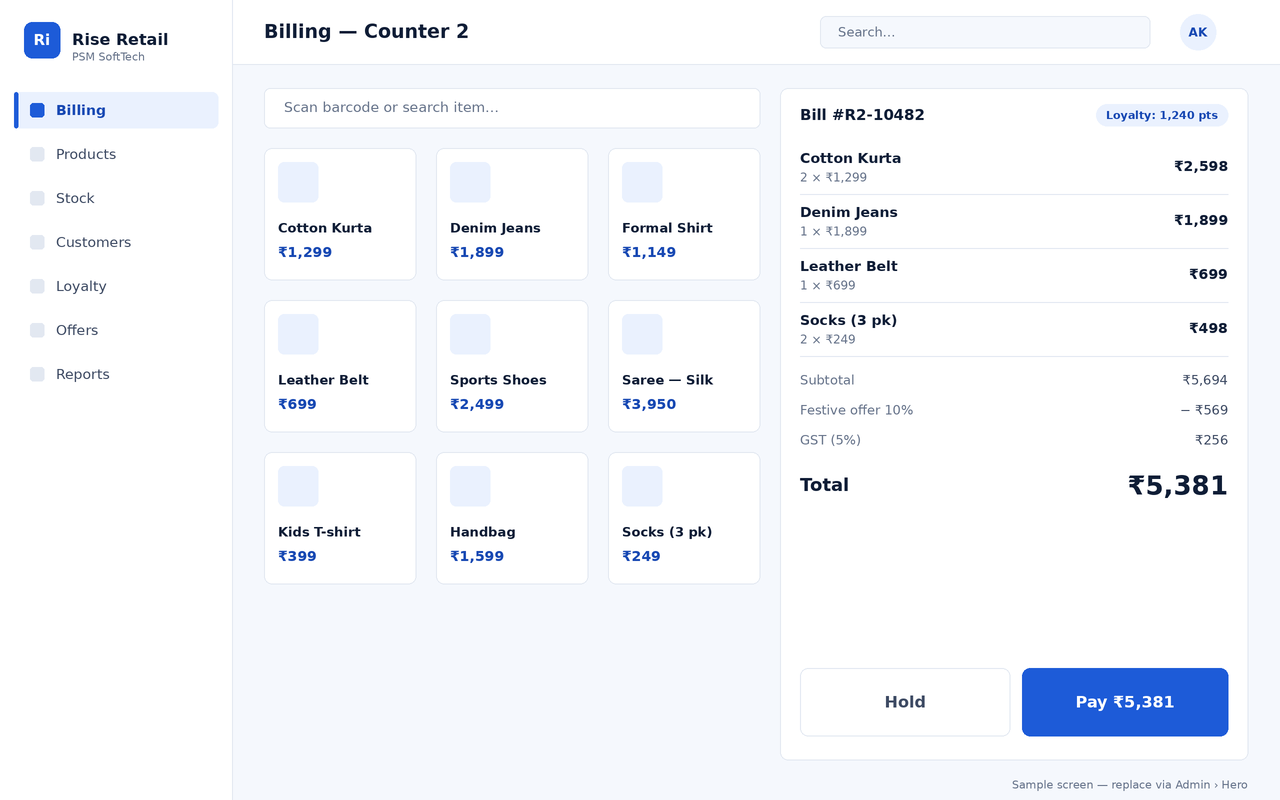
Task: Click the Sample screen footer note
Action: pos(1130,785)
